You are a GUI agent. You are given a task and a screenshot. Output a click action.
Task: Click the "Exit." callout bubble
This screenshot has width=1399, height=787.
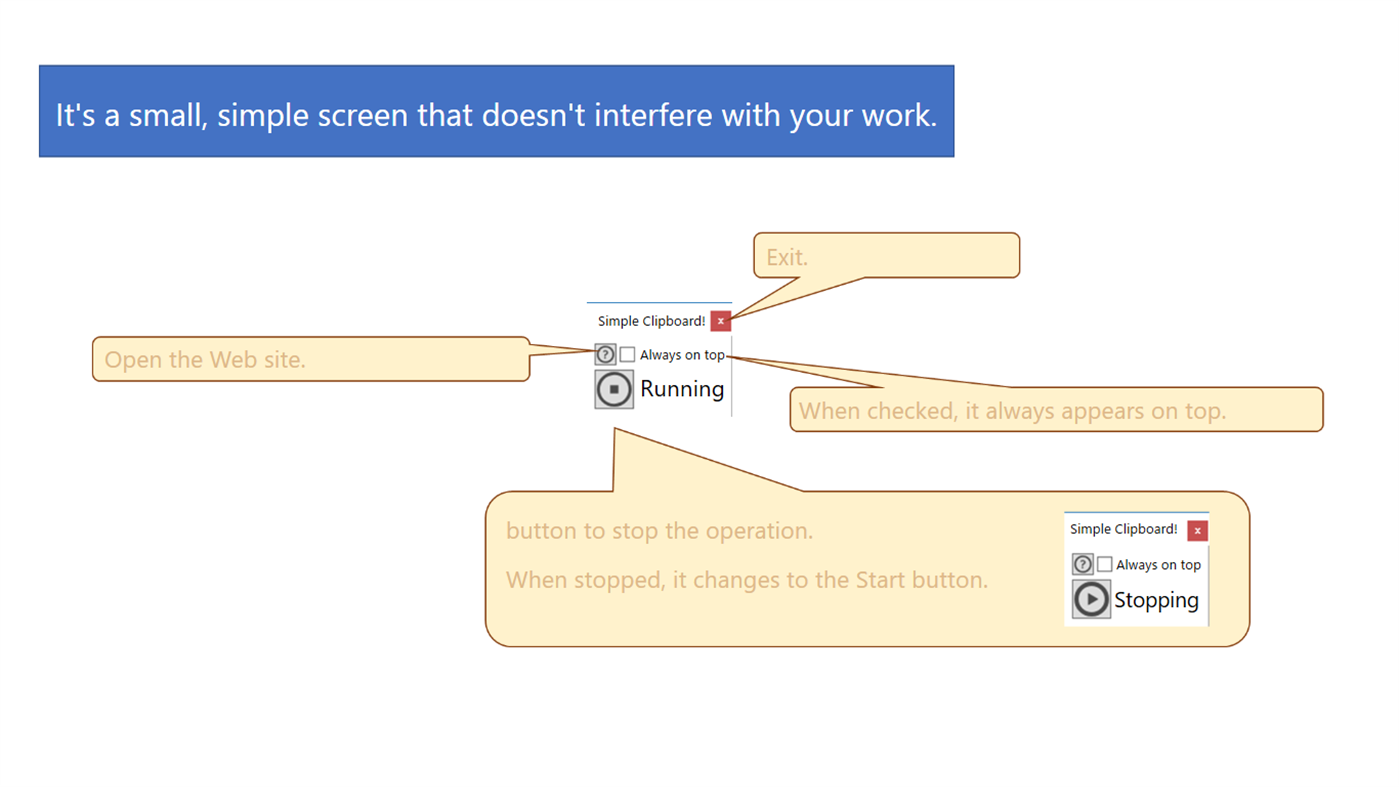[886, 256]
